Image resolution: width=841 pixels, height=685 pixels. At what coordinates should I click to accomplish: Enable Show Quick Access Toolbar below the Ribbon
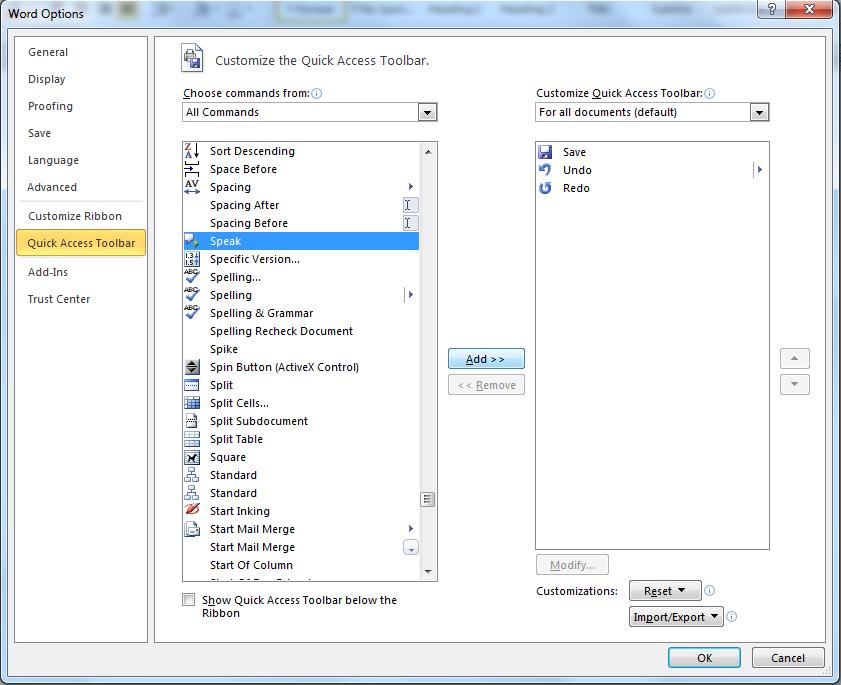pos(188,599)
